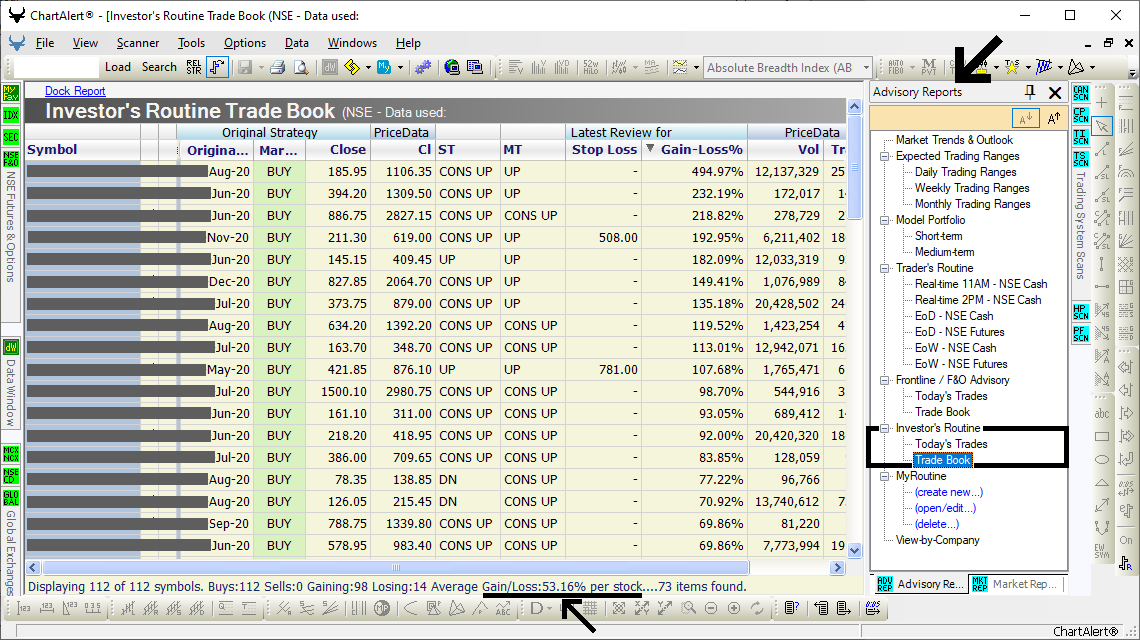This screenshot has height=640, width=1140.
Task: Click the NSE F&O sidebar icon
Action: point(11,159)
